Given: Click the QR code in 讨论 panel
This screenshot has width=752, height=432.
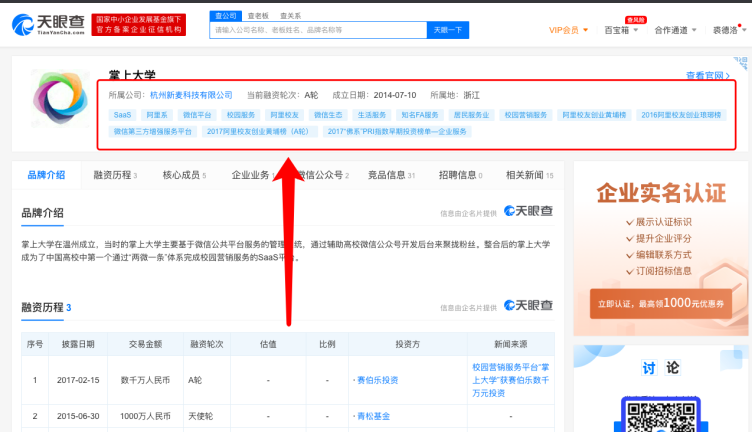Looking at the screenshot, I should click(661, 416).
